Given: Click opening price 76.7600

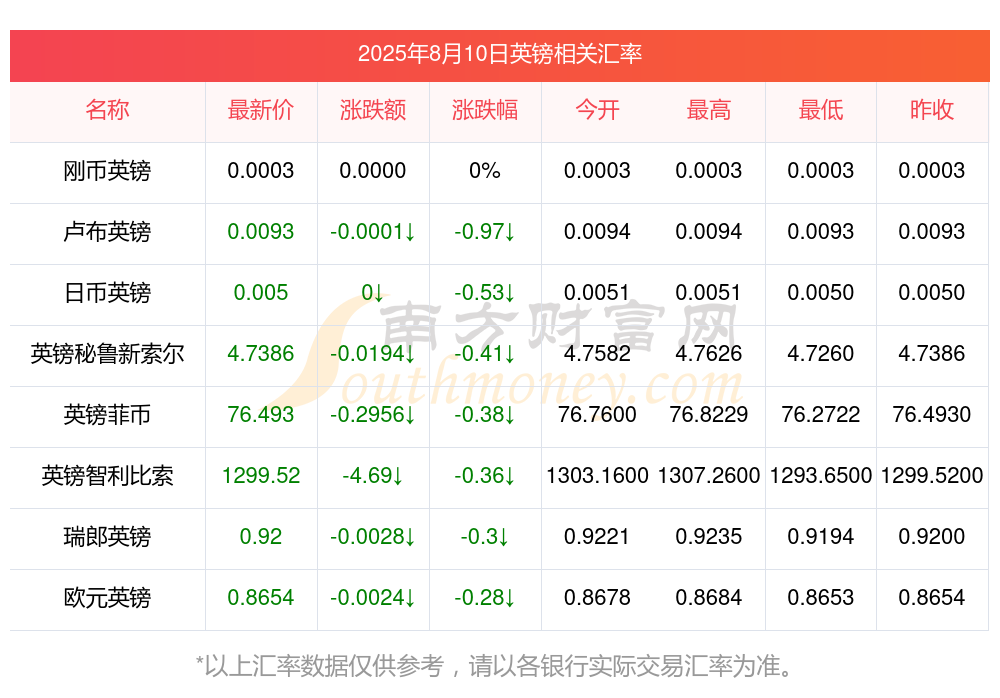Looking at the screenshot, I should 597,415.
